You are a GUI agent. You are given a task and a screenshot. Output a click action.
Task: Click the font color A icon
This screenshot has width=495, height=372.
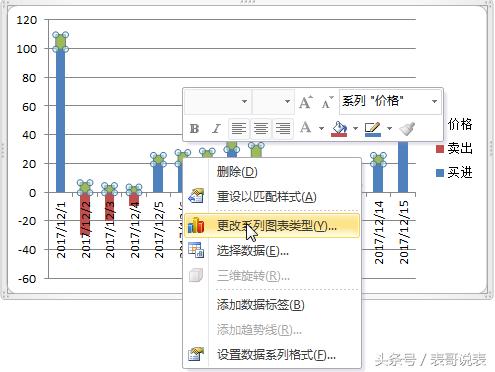tap(306, 128)
